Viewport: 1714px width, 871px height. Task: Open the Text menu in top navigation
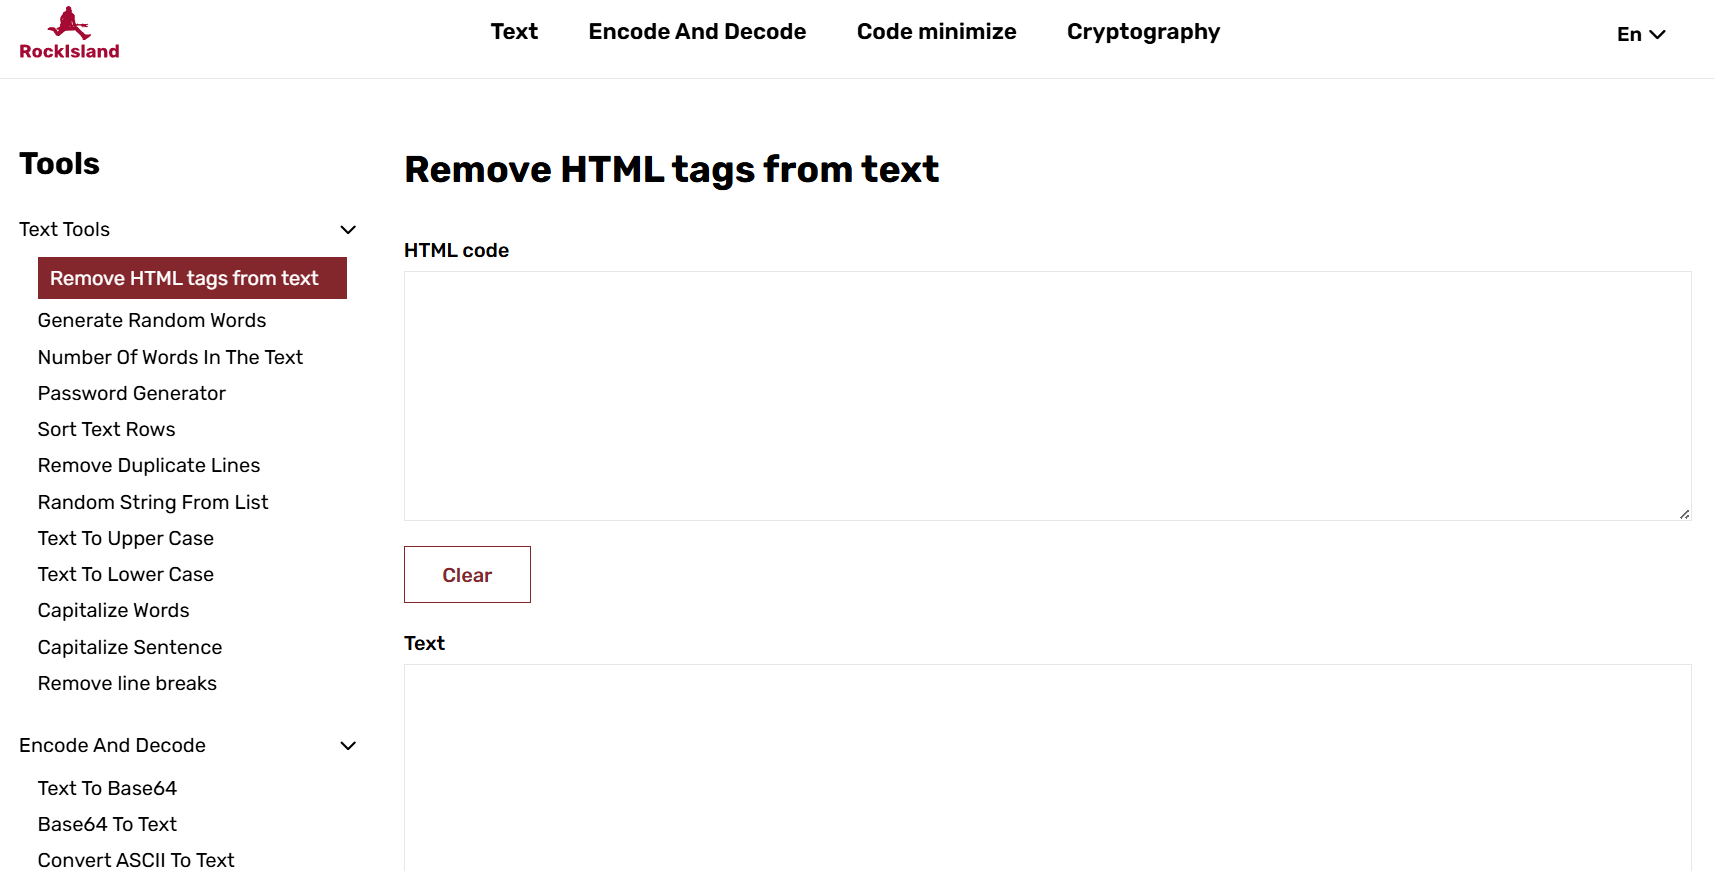point(514,31)
